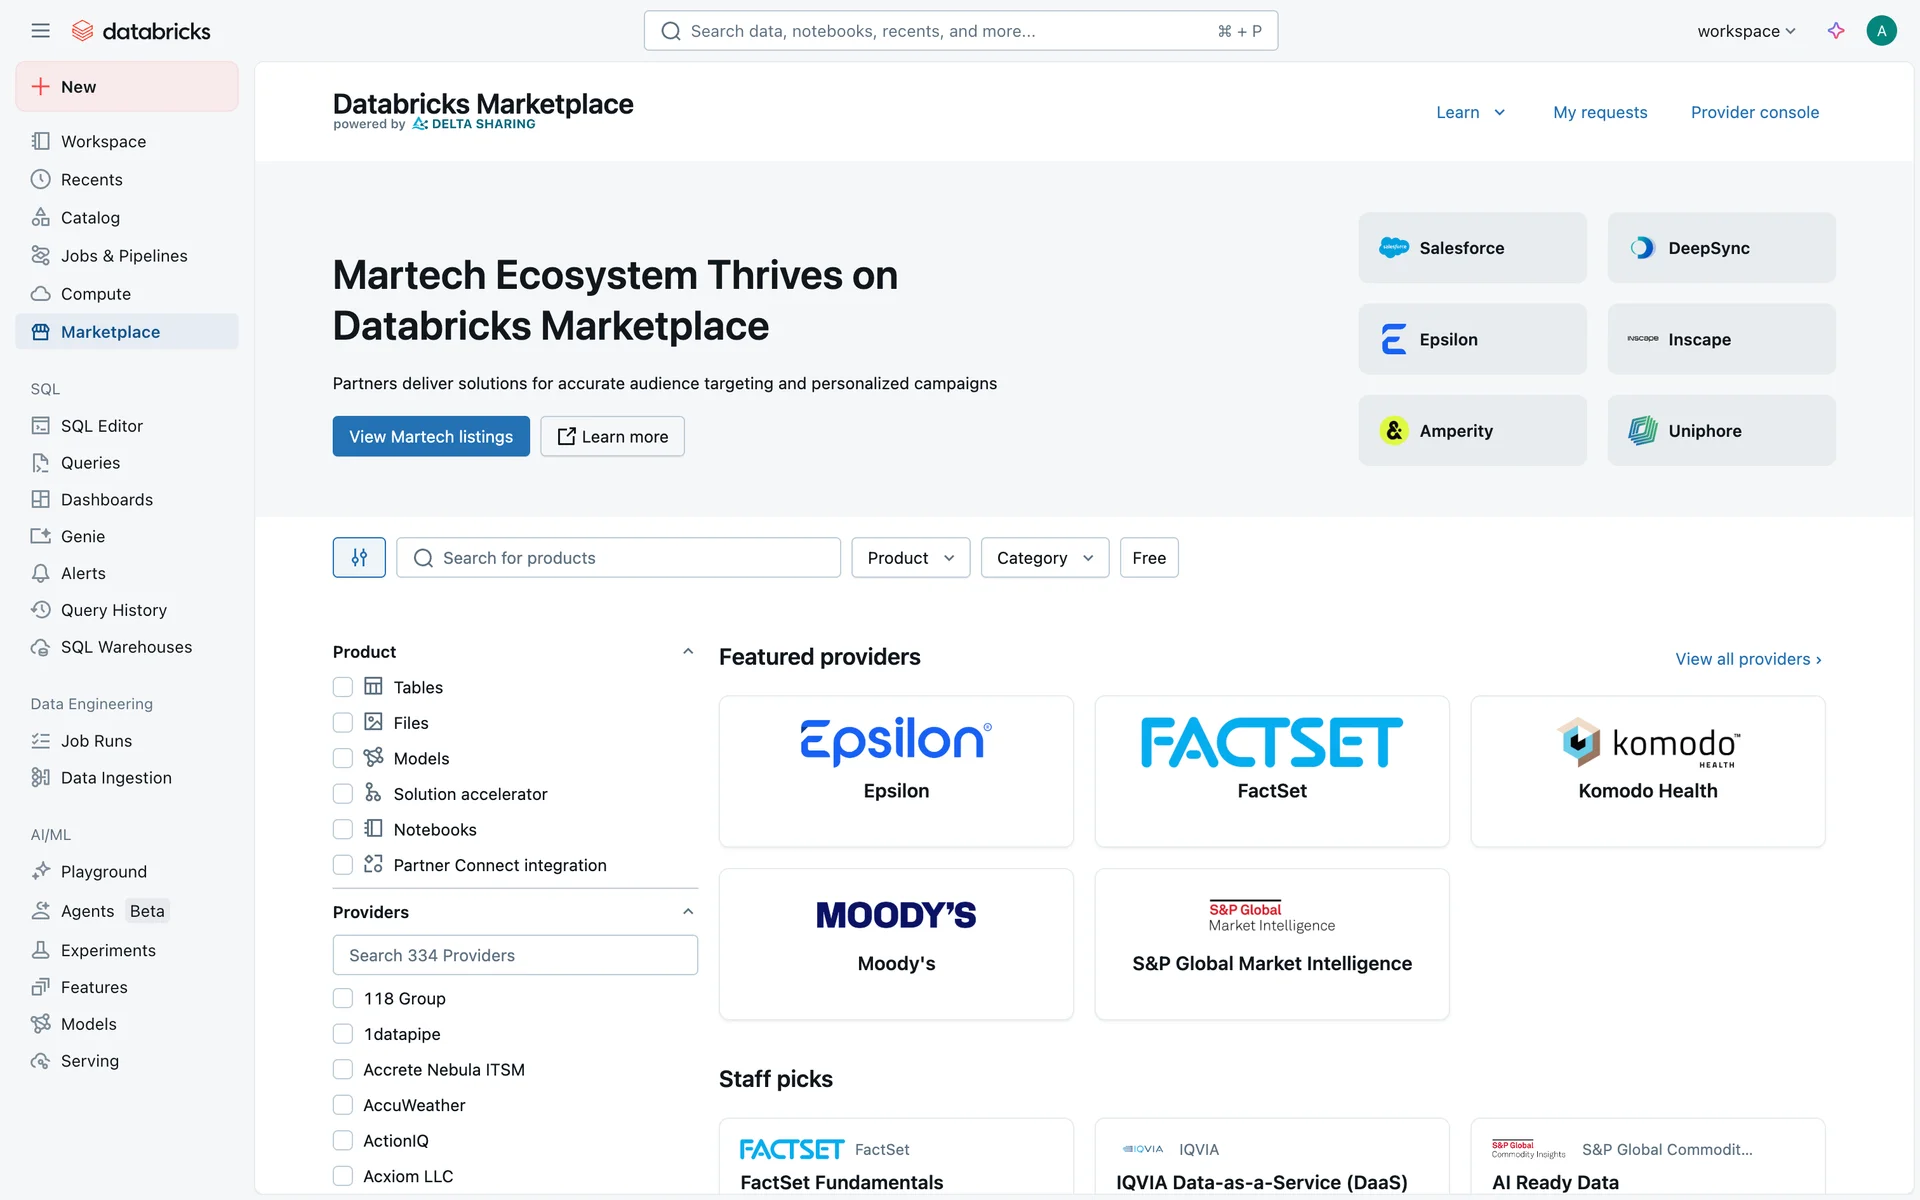The image size is (1920, 1200).
Task: Go to Provider console
Action: (x=1754, y=112)
